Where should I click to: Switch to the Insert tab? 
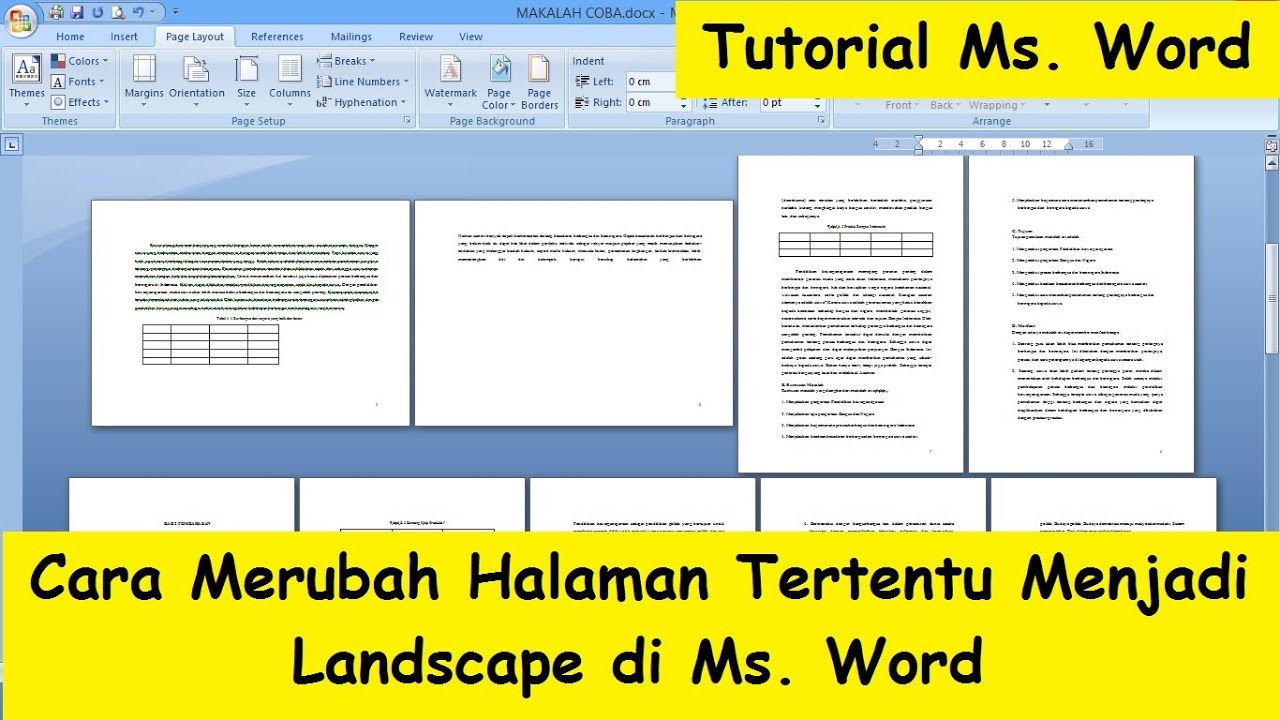(x=124, y=37)
